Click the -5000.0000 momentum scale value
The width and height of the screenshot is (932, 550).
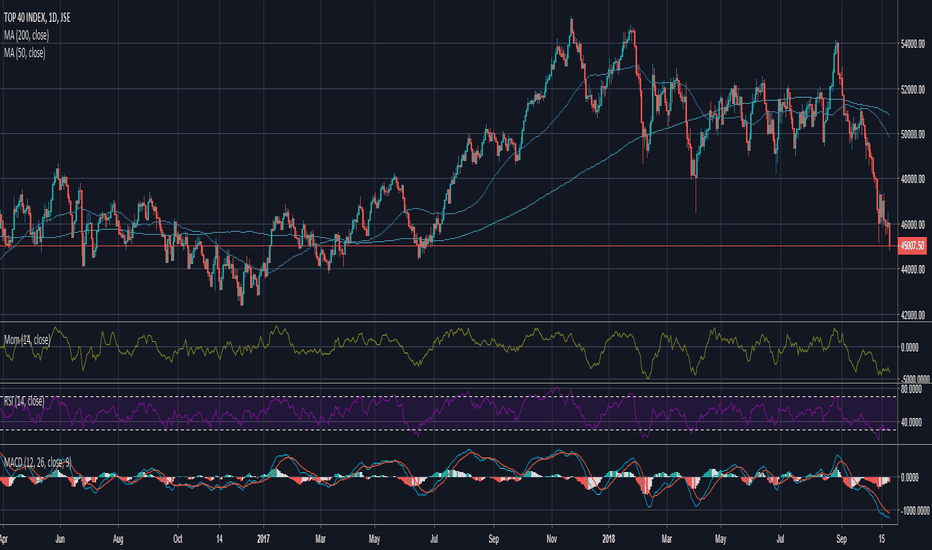click(x=915, y=379)
